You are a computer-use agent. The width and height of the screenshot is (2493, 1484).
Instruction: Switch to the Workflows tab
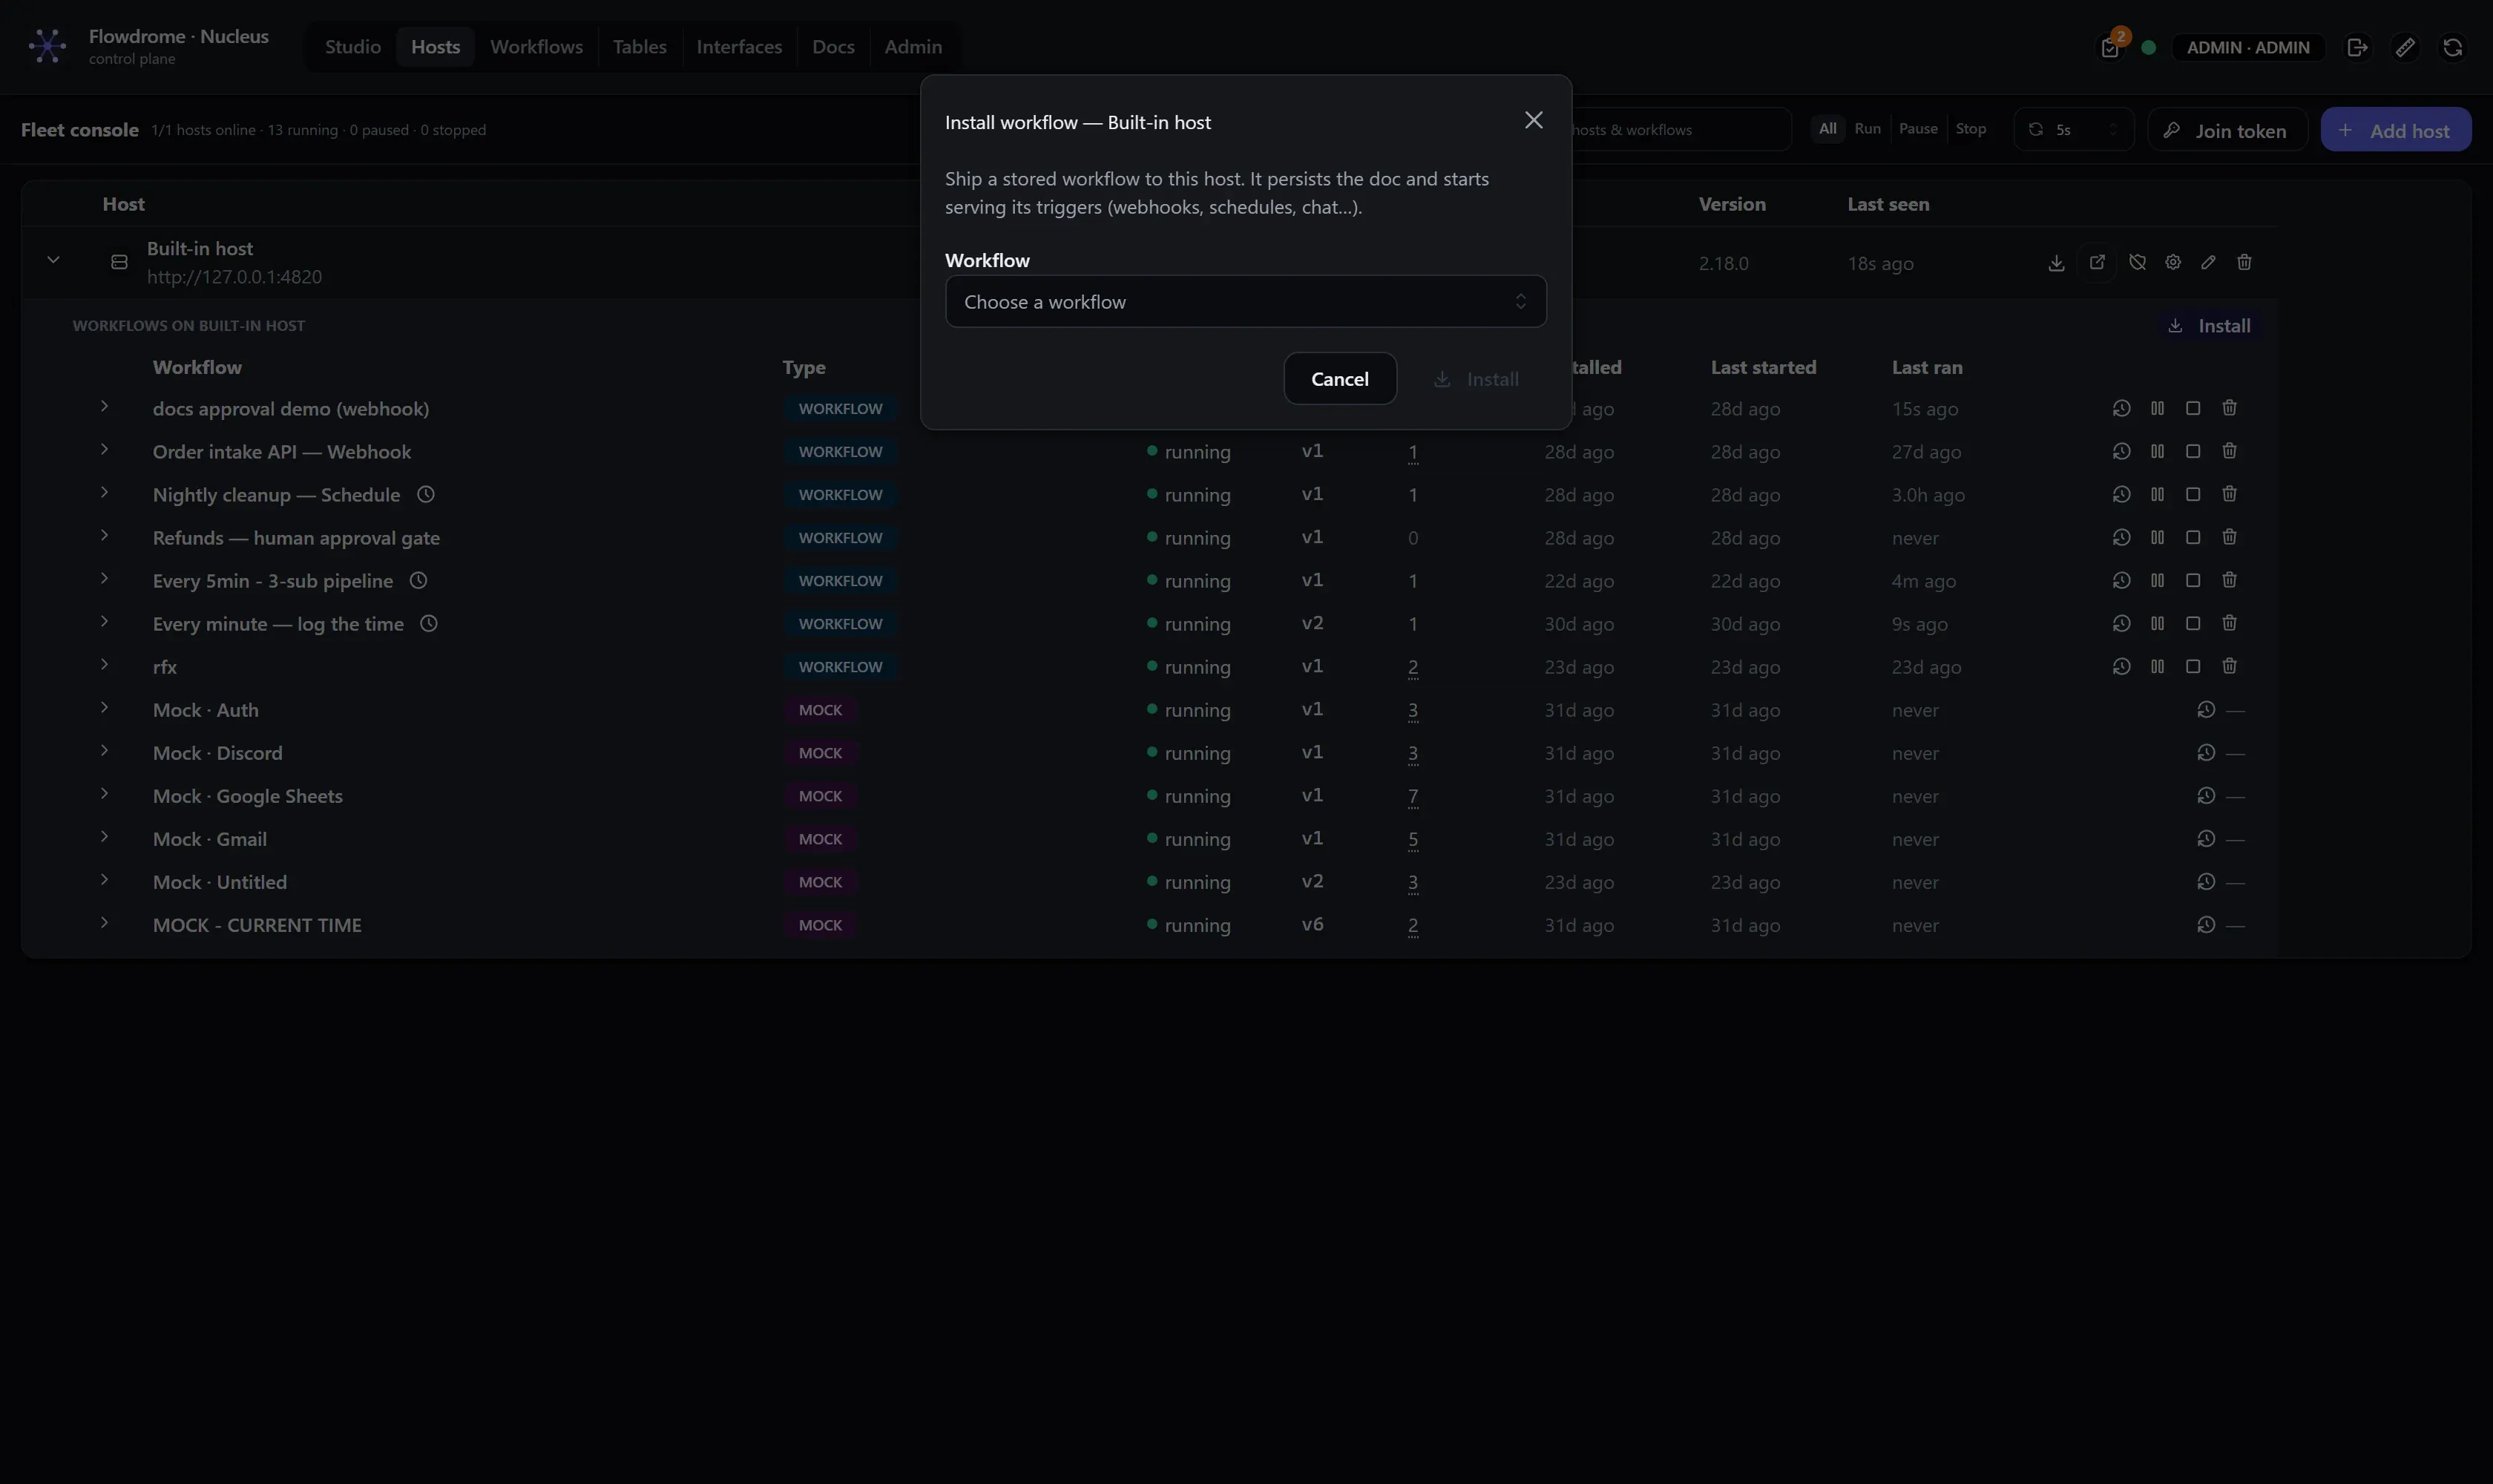coord(536,47)
